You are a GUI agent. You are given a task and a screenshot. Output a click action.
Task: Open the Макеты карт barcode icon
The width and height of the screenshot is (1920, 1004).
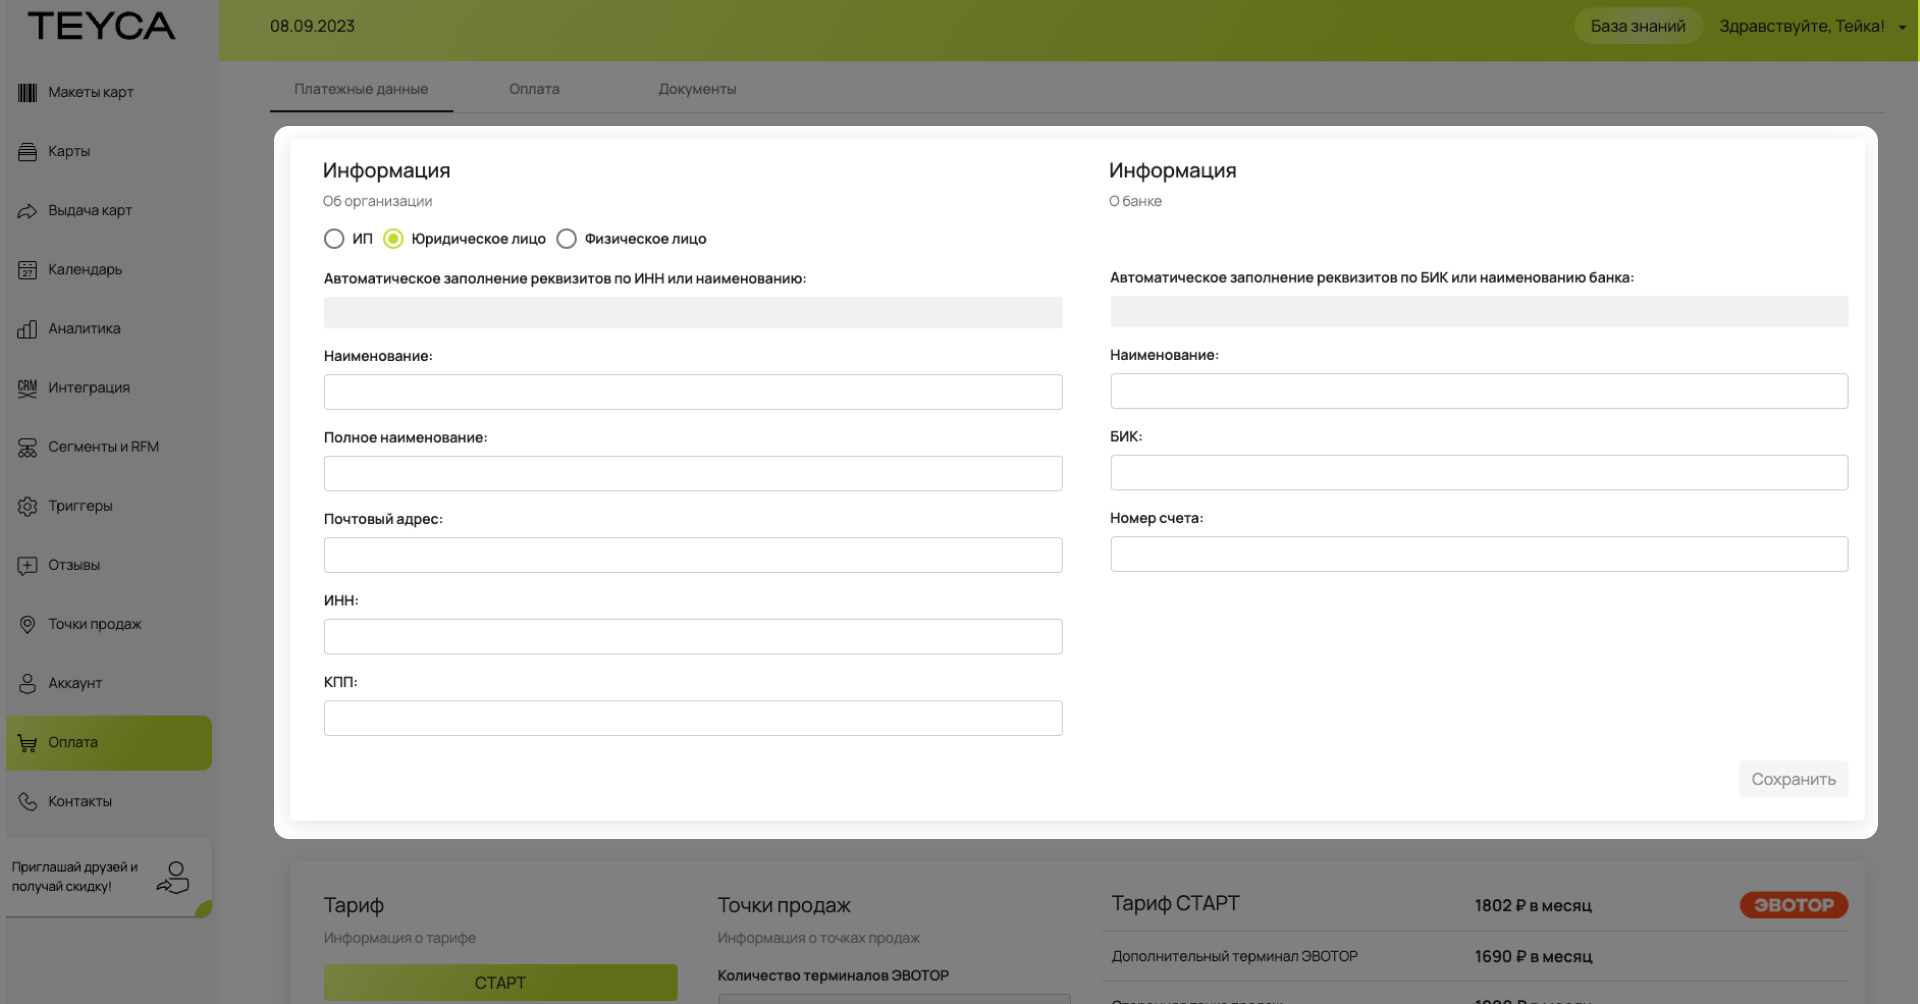coord(27,92)
